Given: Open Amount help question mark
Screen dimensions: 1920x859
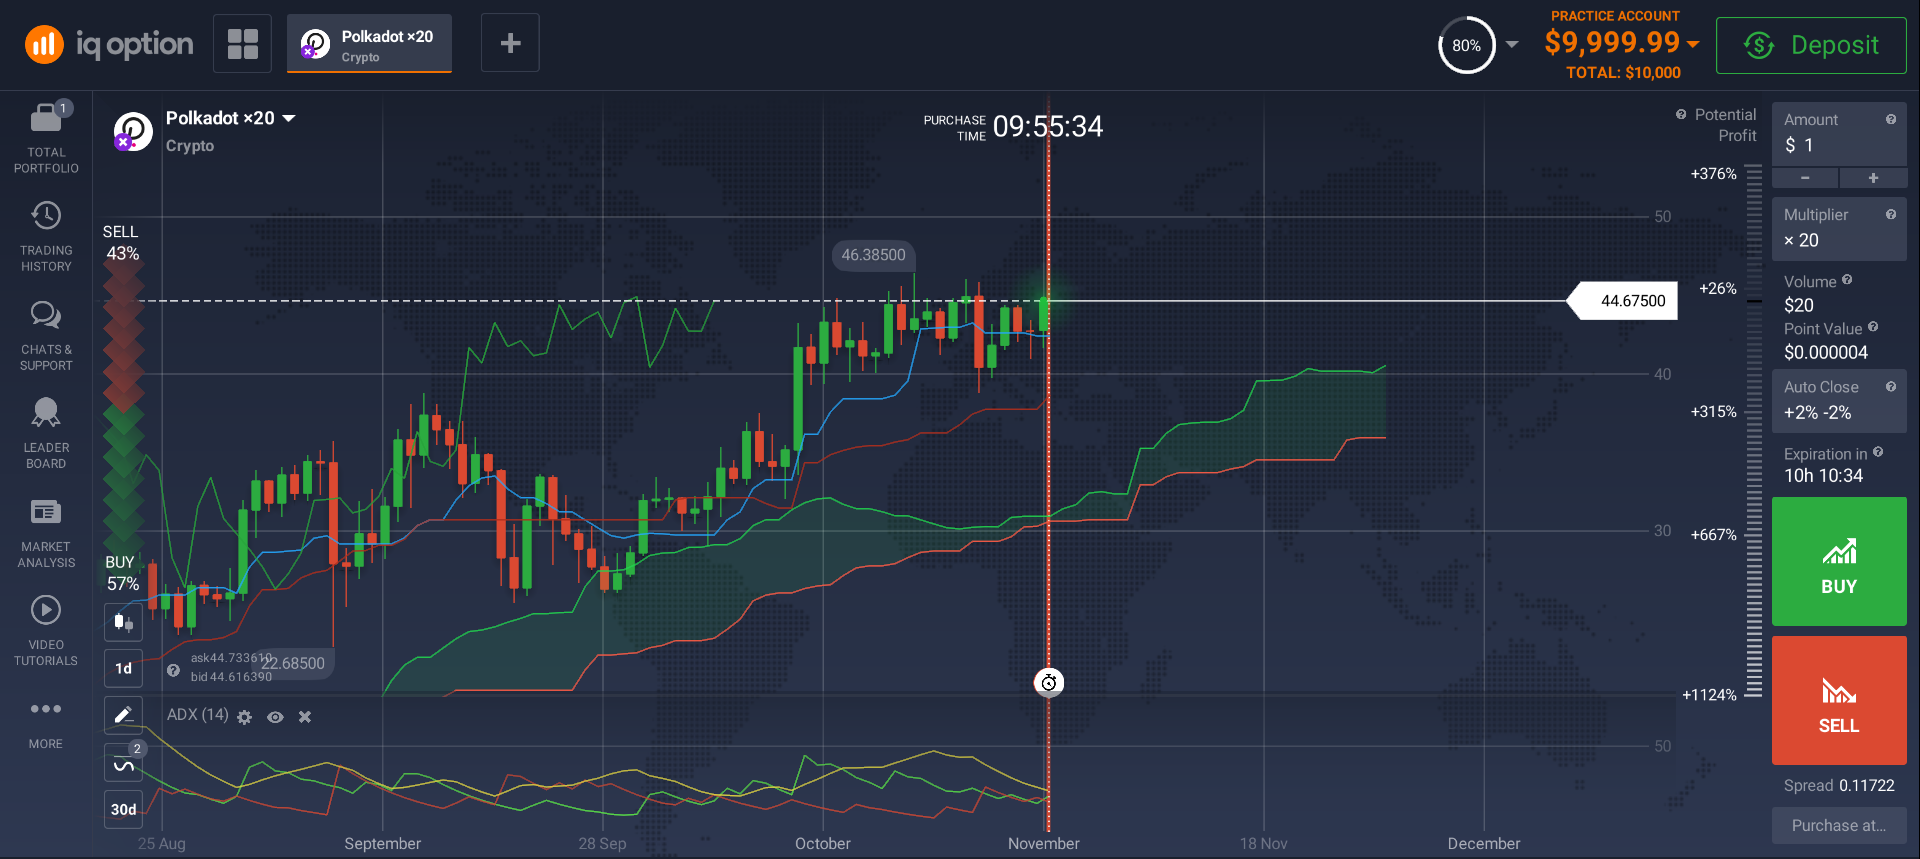Looking at the screenshot, I should pyautogui.click(x=1891, y=119).
